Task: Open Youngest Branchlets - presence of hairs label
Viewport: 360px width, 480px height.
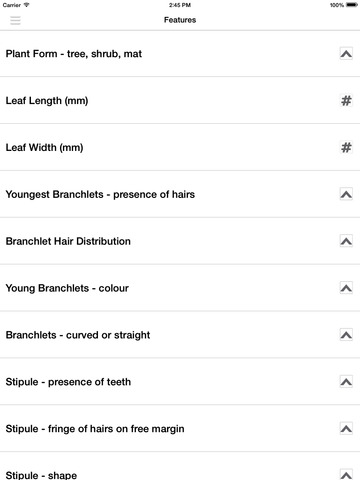Action: [x=100, y=194]
